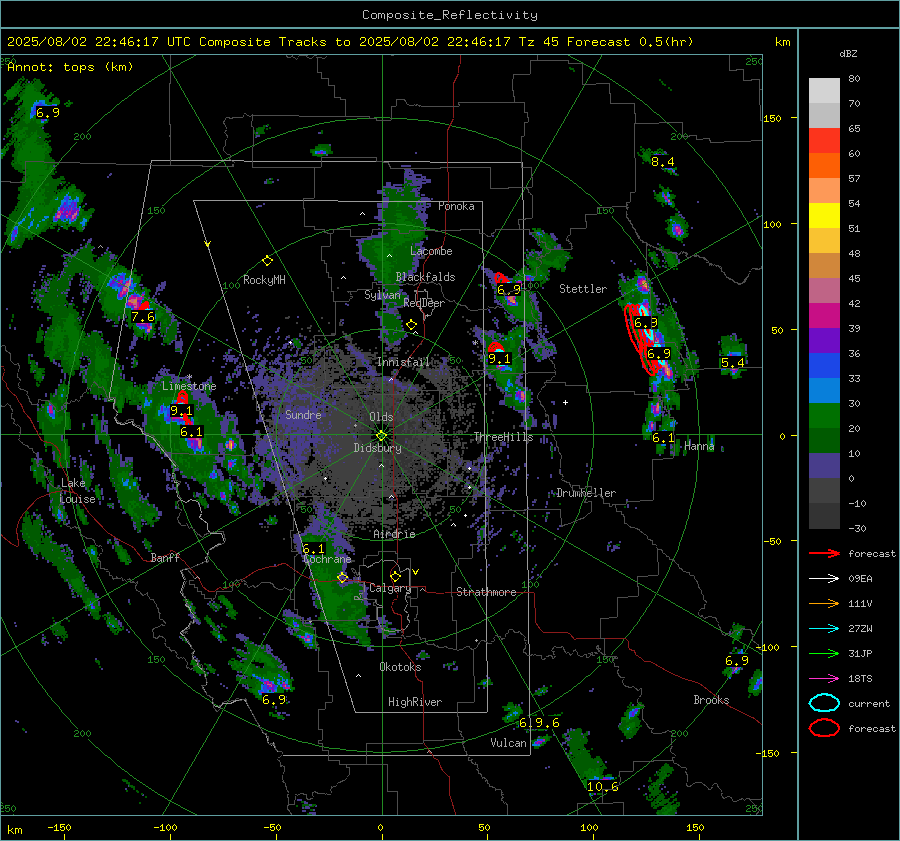Screen dimensions: 900x841
Task: Click the 6.1 storm top above Cochrane
Action: point(313,549)
